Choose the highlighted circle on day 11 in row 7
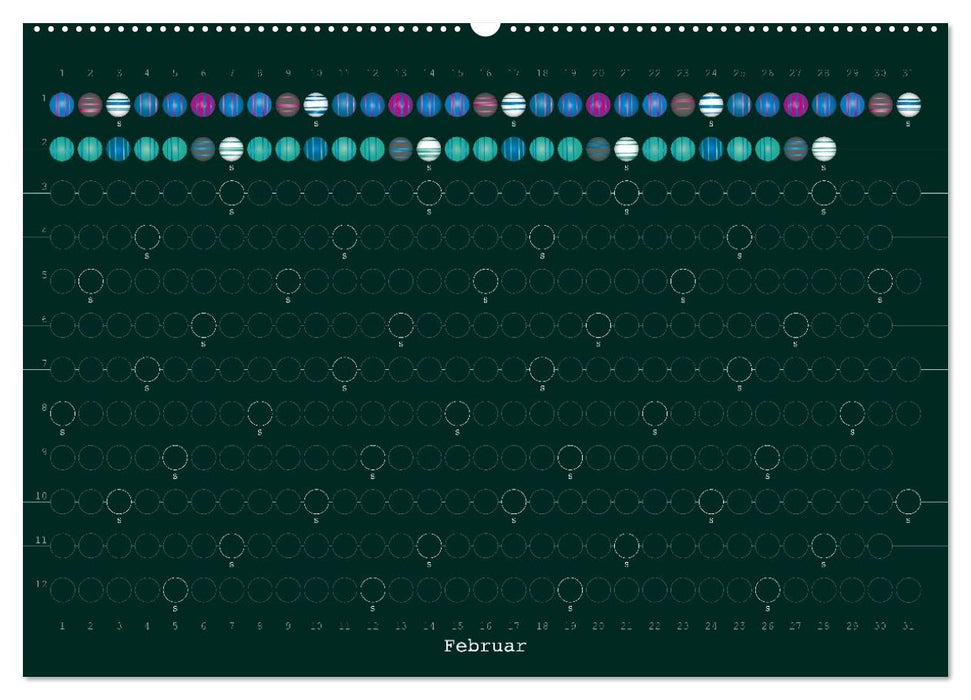971x700 pixels. pyautogui.click(x=344, y=370)
